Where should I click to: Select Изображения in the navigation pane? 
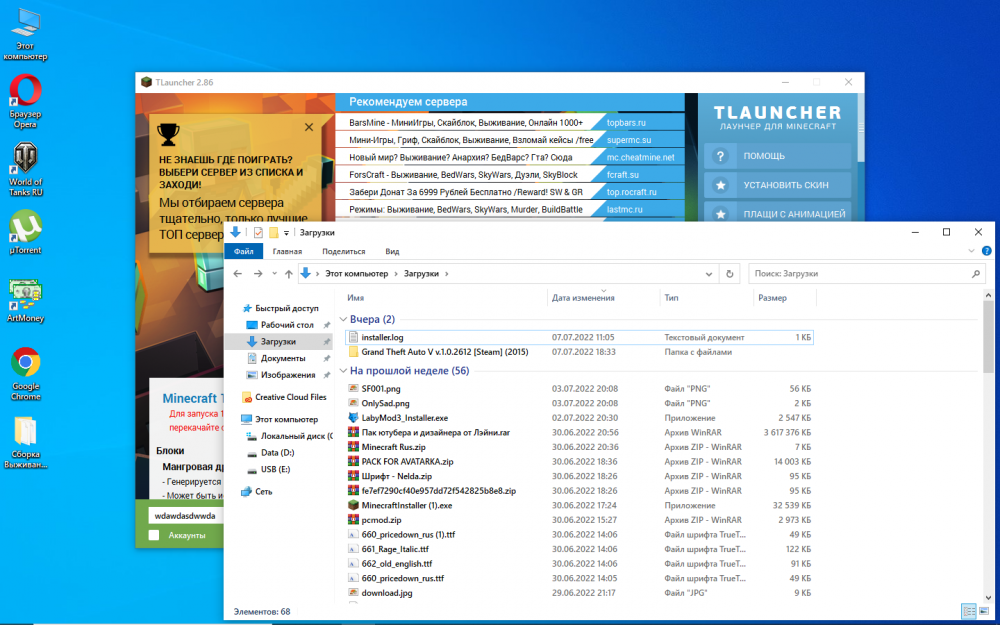tap(288, 374)
